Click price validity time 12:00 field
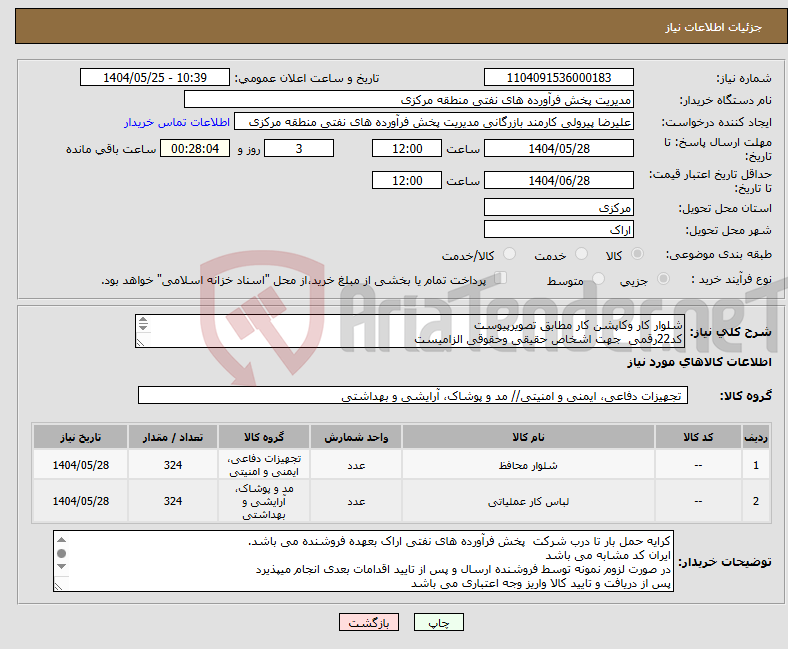 click(407, 180)
